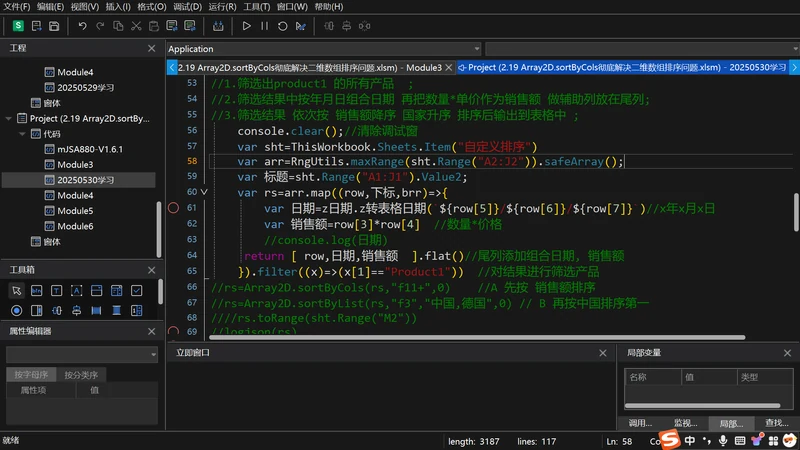This screenshot has width=800, height=450.
Task: Click the 名称 column header in locals
Action: click(653, 377)
